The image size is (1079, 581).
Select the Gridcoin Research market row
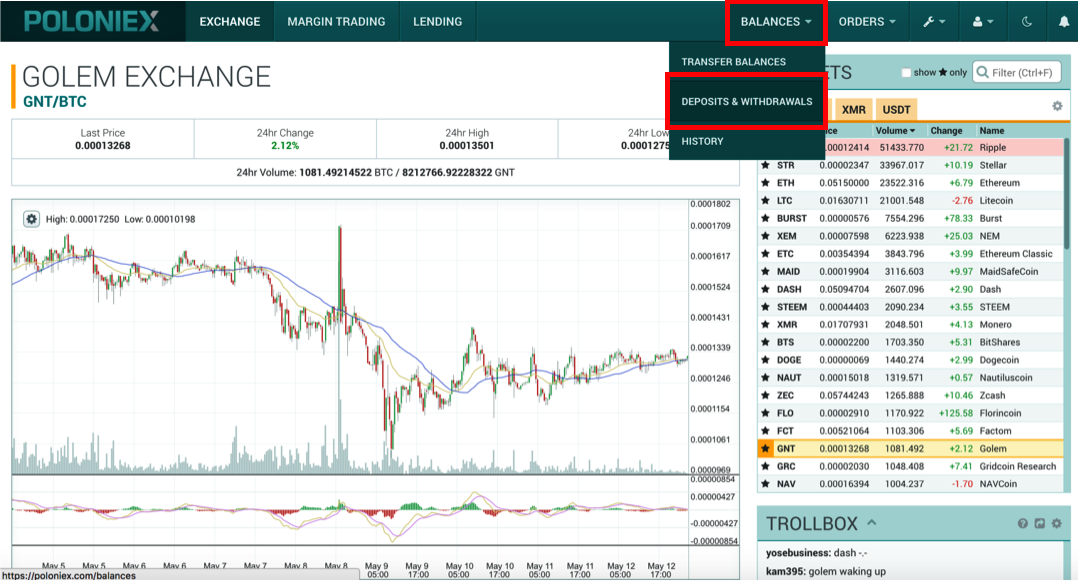pyautogui.click(x=910, y=467)
